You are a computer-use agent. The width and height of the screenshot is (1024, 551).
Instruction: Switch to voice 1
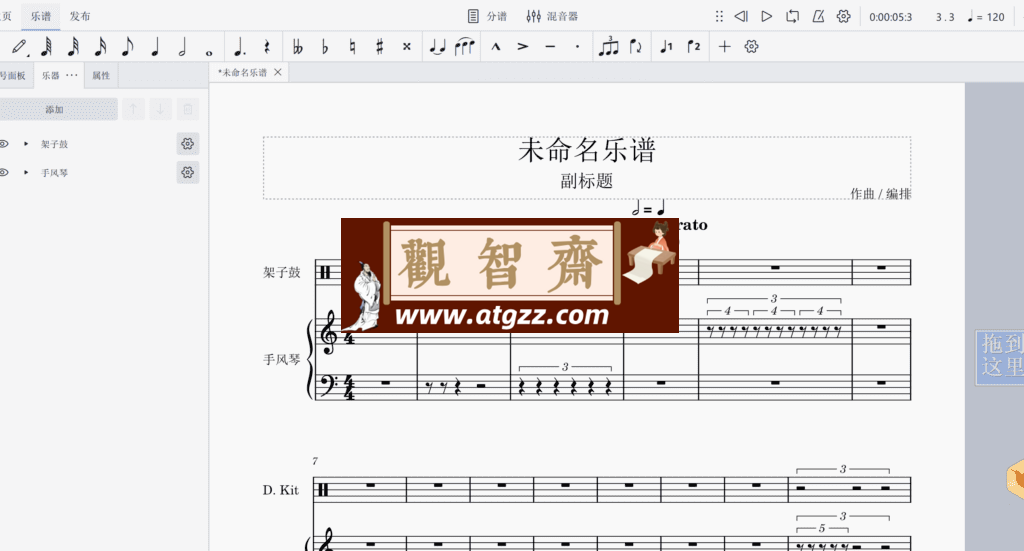[x=666, y=47]
